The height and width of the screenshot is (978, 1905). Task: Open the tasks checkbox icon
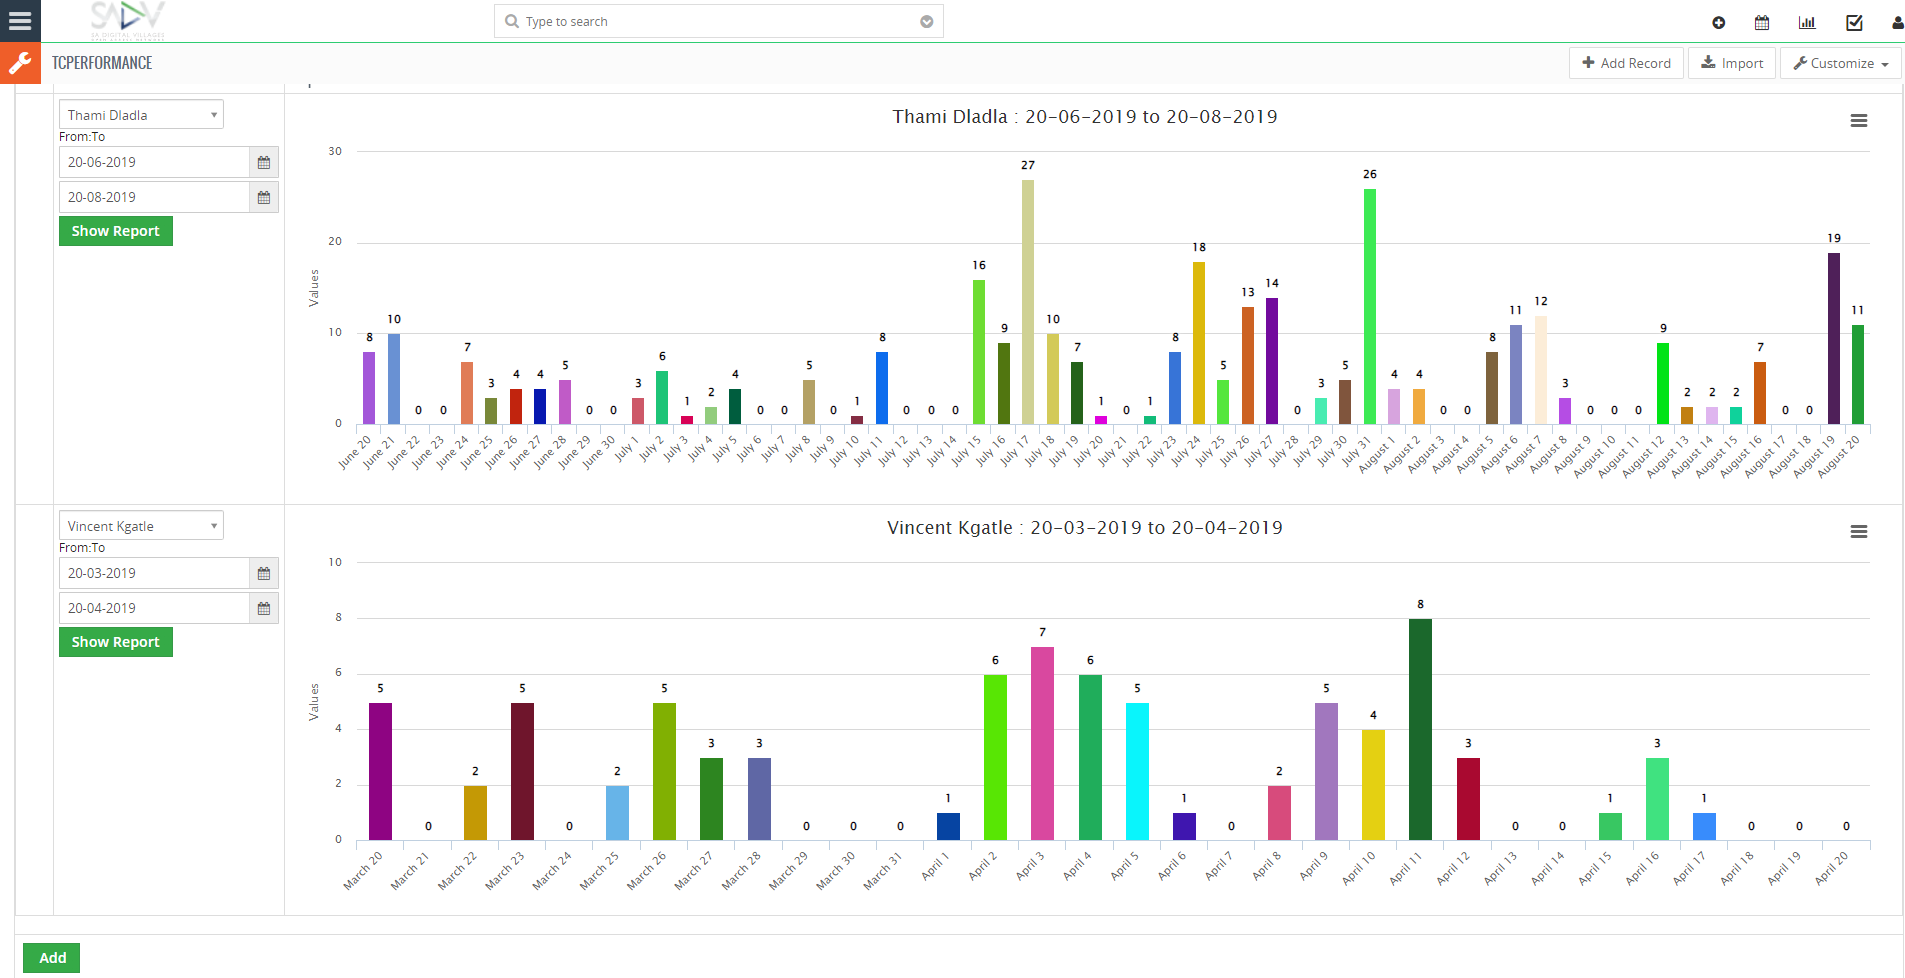pos(1854,22)
